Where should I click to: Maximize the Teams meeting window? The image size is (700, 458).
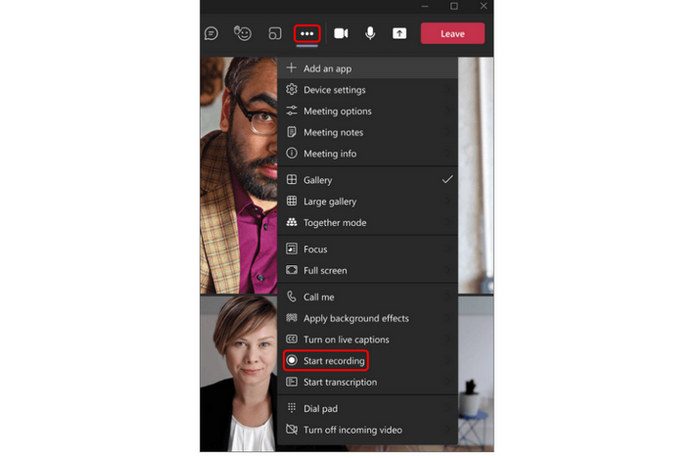[454, 6]
